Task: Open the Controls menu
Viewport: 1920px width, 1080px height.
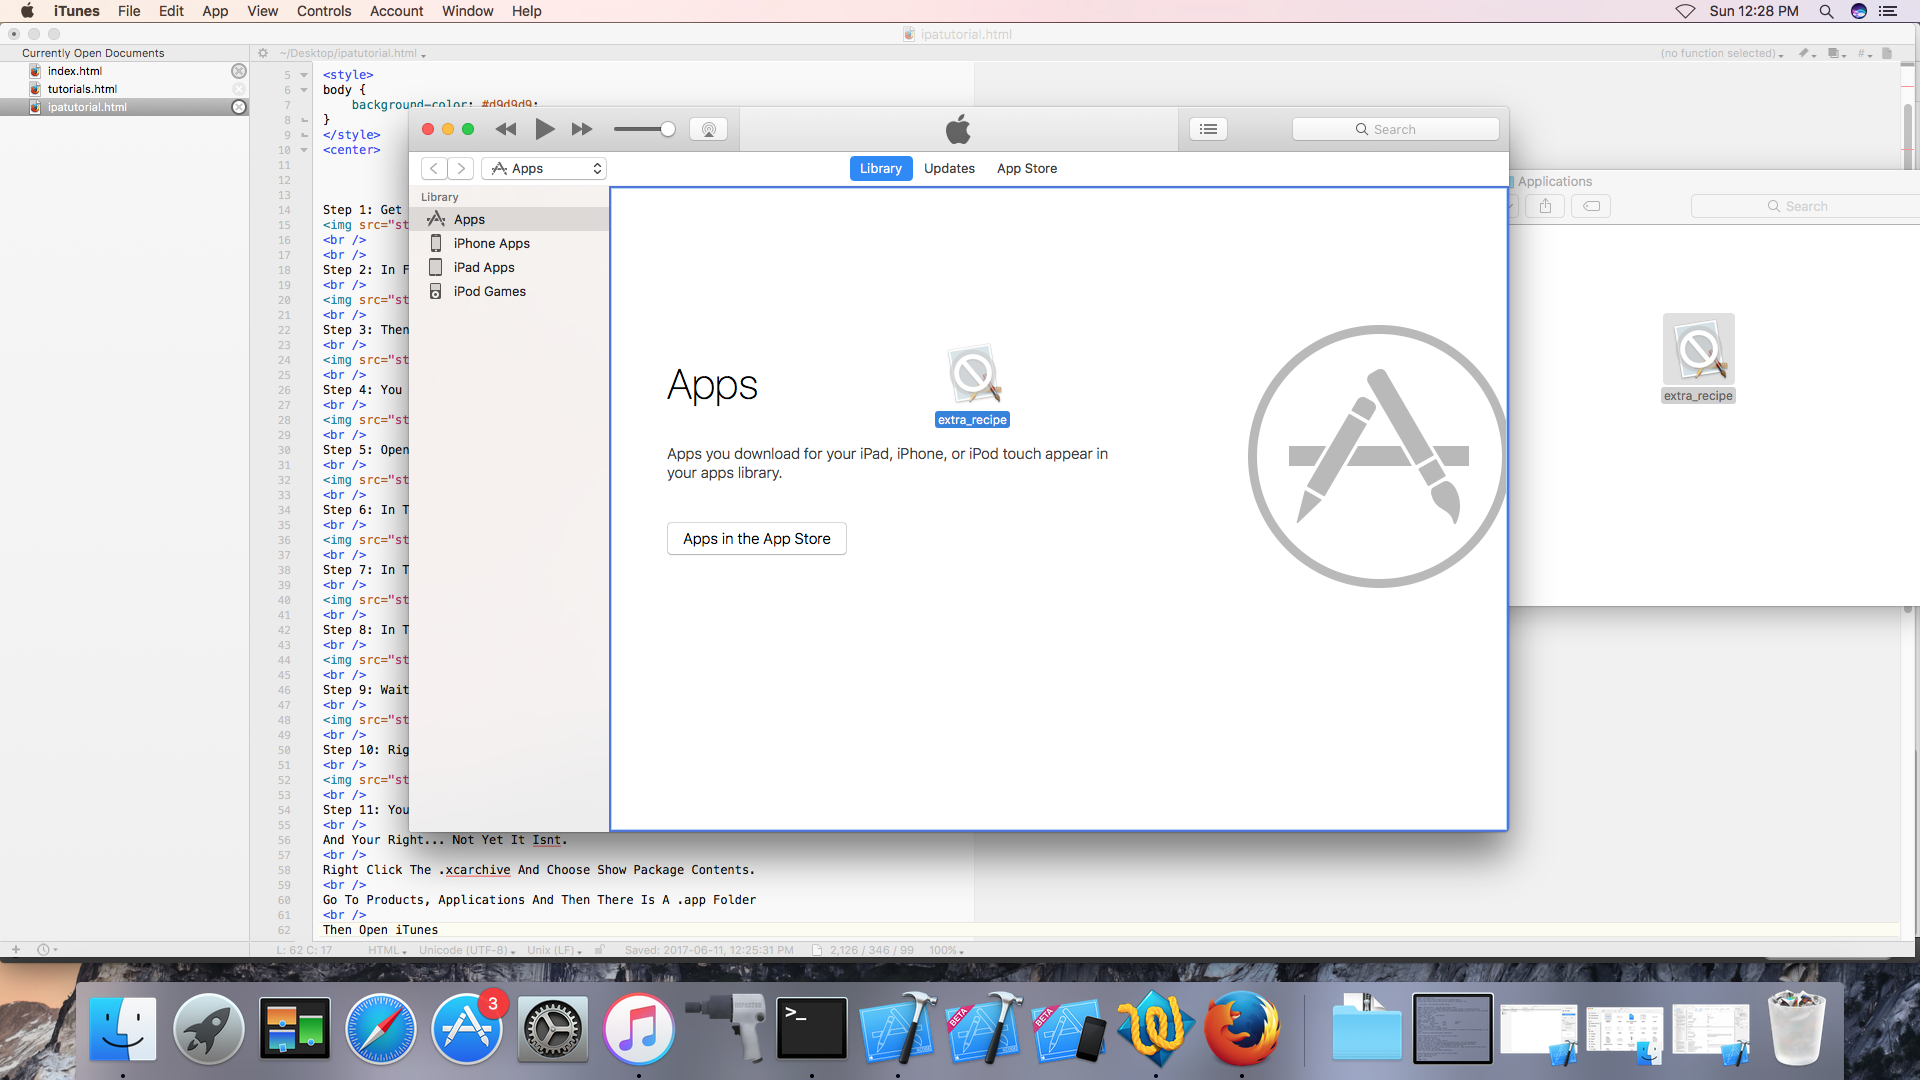Action: tap(323, 11)
